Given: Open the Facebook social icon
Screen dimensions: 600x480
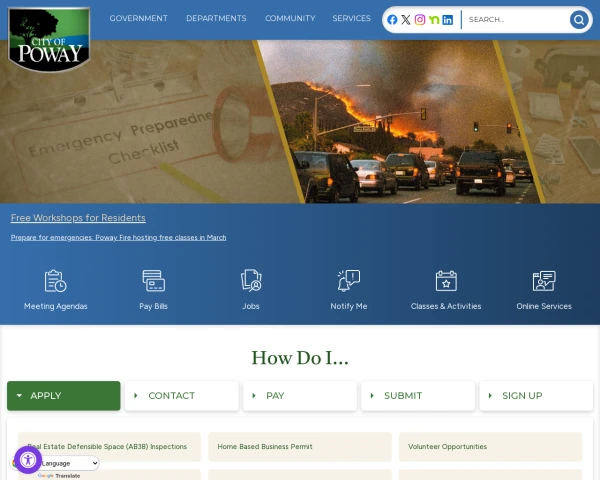Looking at the screenshot, I should [392, 20].
